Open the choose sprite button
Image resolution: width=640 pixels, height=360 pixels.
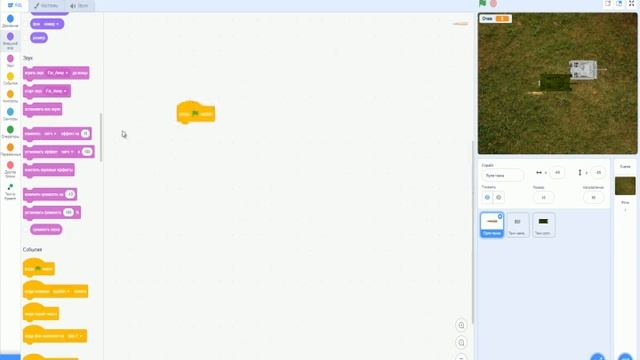point(598,357)
